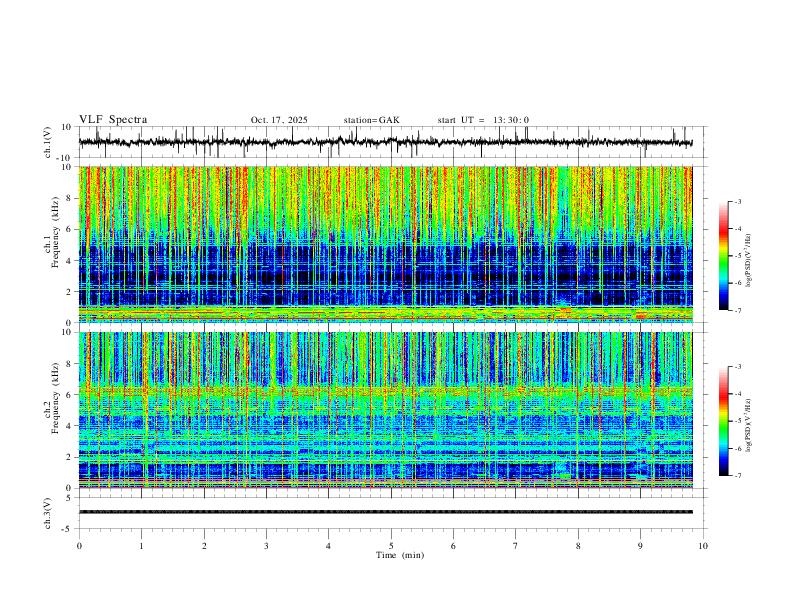
Task: Click the "ch.1(V)" waveform axis label
Action: click(x=47, y=142)
